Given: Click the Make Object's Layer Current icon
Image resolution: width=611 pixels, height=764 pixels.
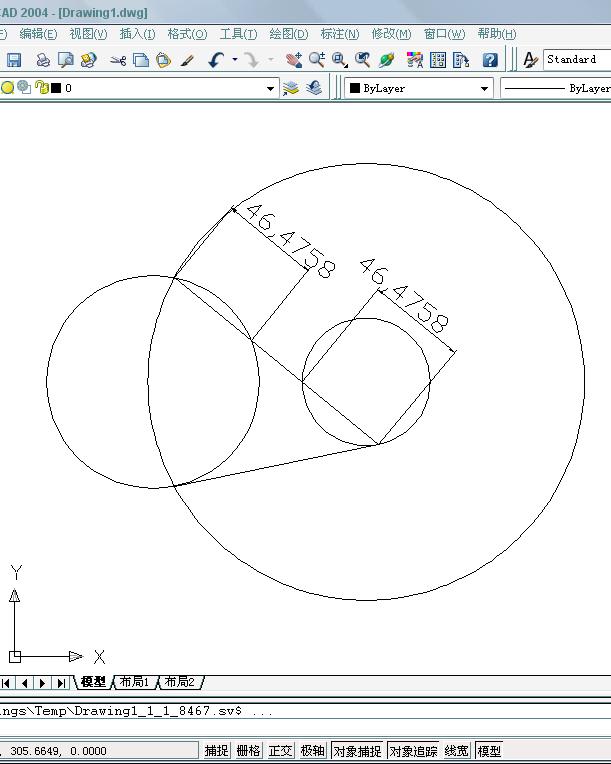Looking at the screenshot, I should point(291,88).
